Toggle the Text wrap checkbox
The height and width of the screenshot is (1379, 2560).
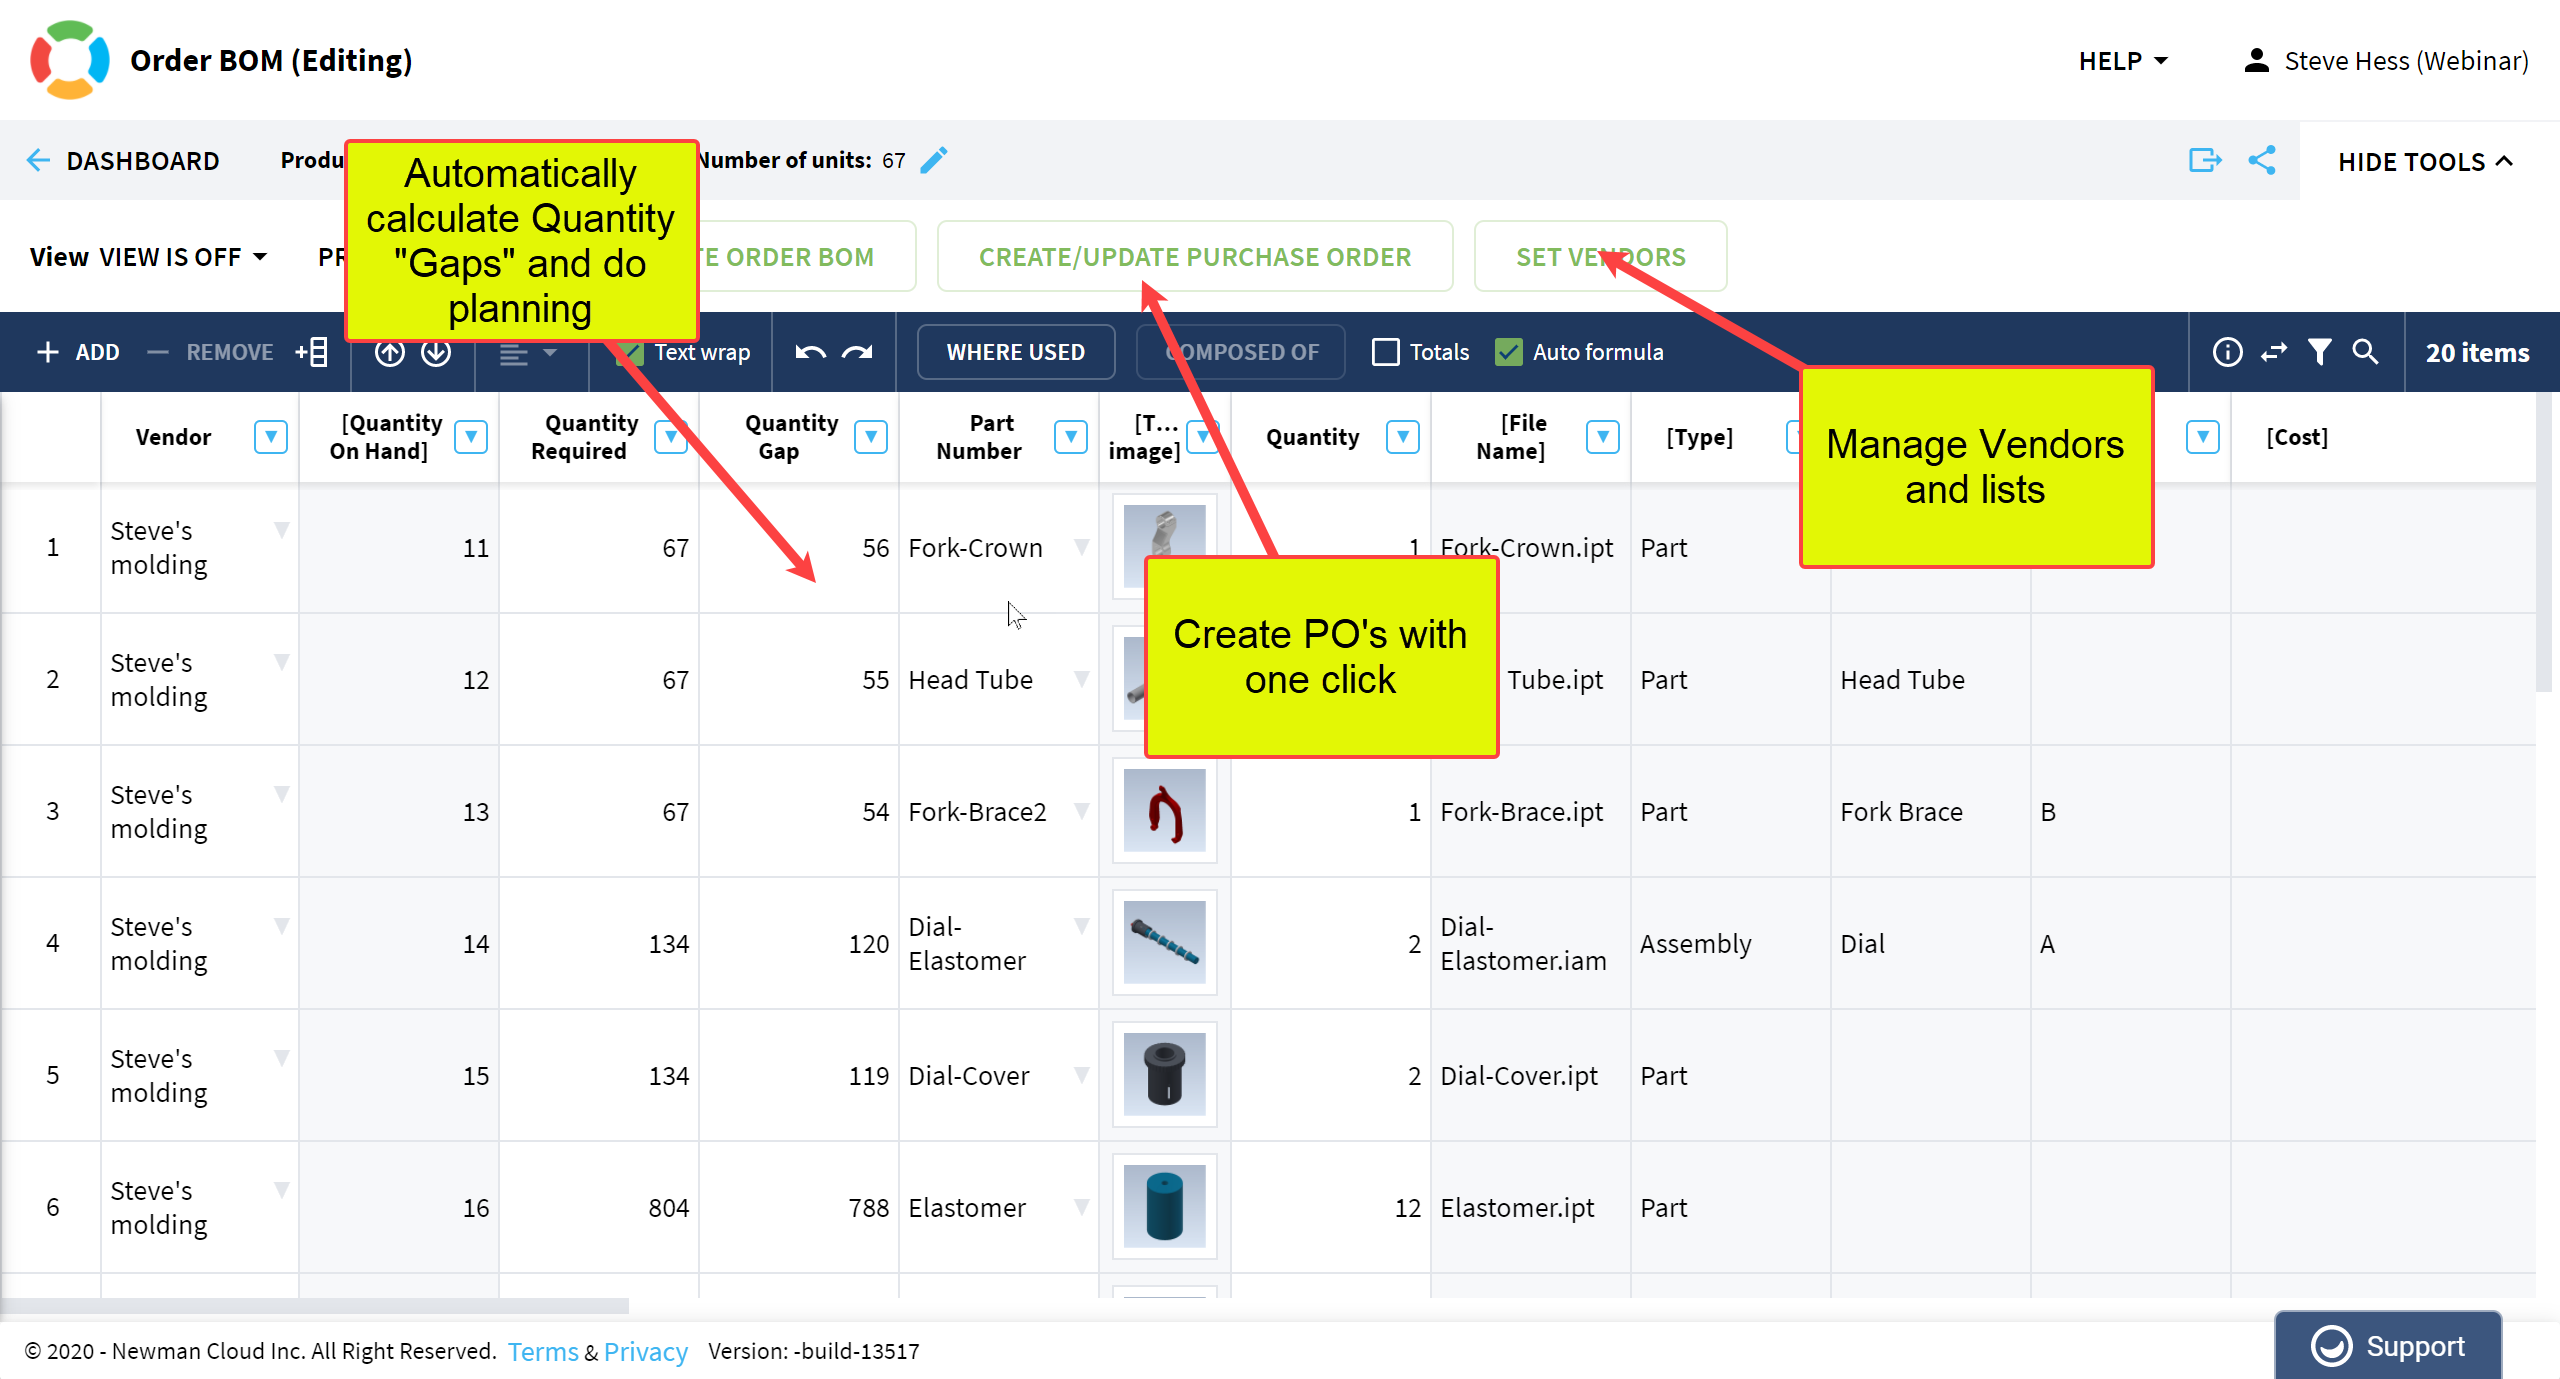[631, 352]
